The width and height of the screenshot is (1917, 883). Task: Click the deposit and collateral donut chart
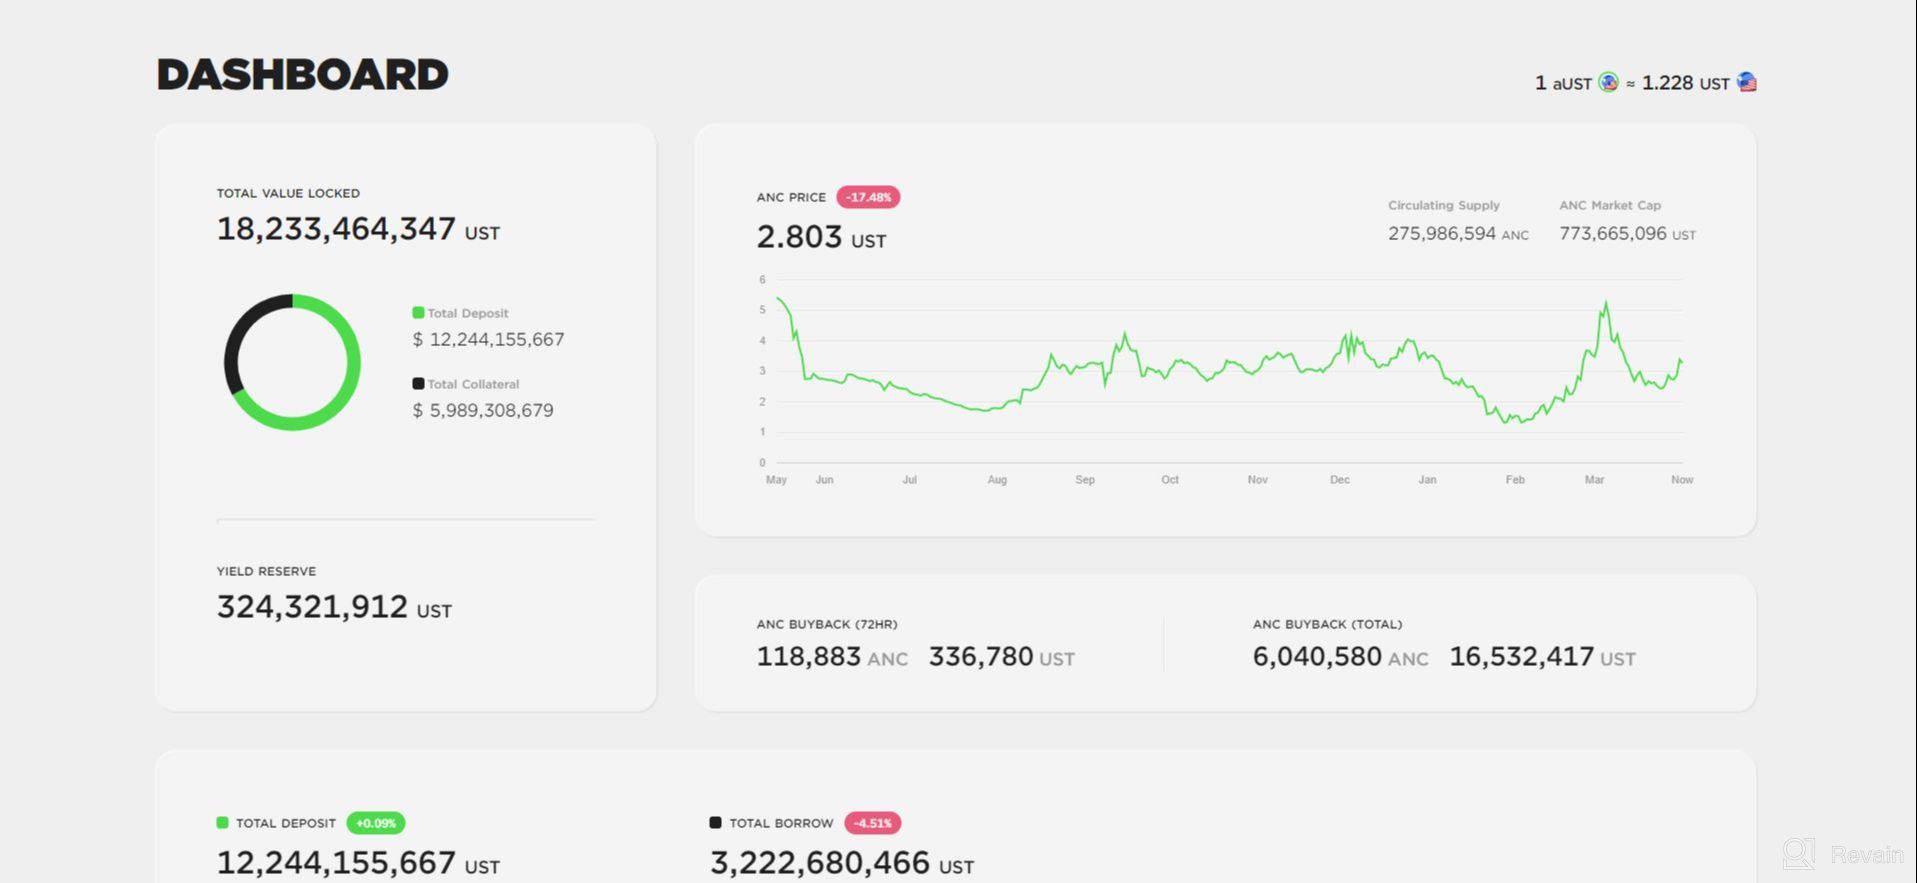[x=292, y=362]
